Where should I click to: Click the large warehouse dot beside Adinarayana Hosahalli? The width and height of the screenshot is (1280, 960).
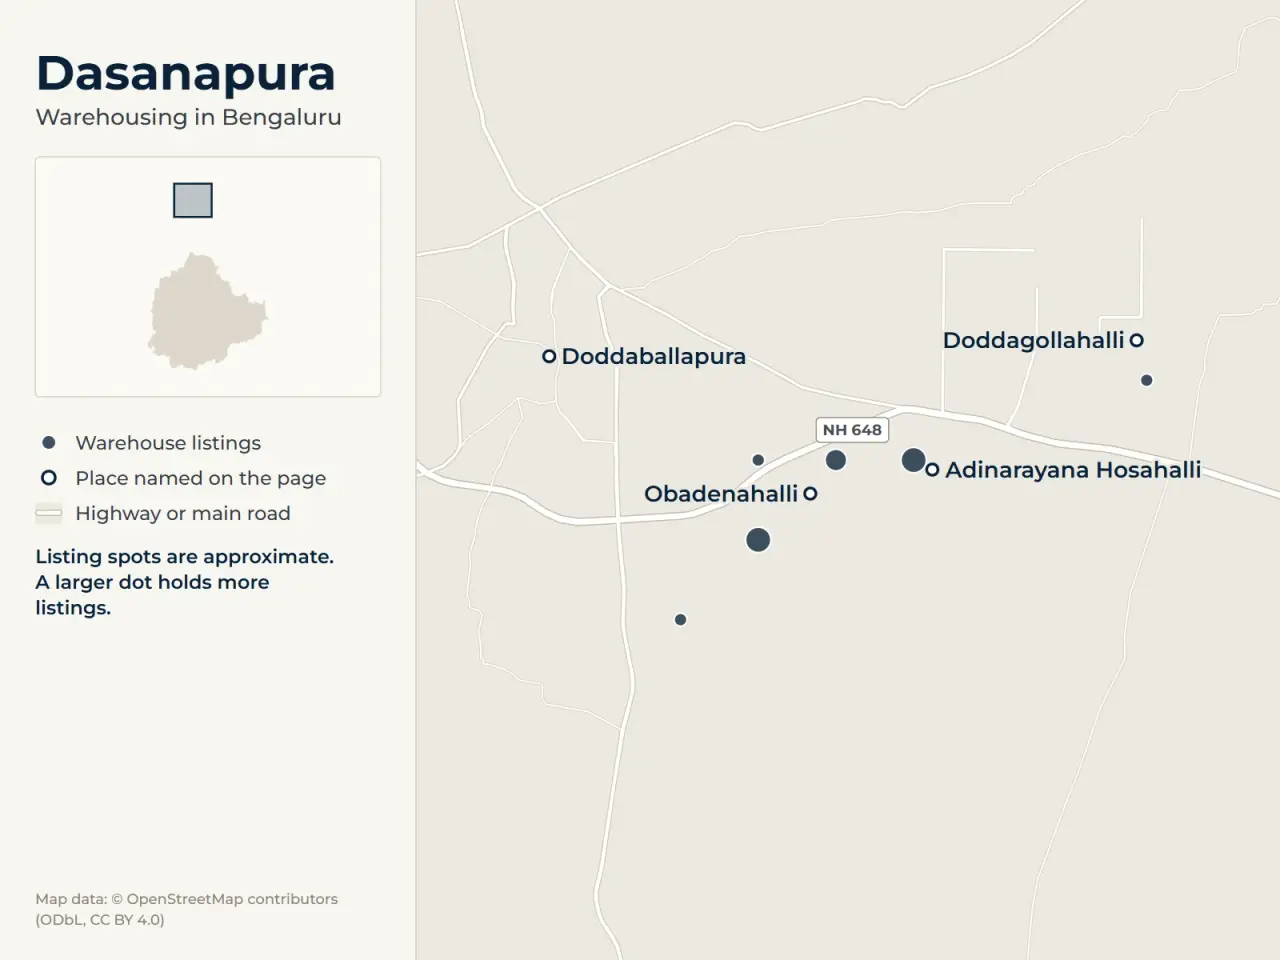click(913, 460)
